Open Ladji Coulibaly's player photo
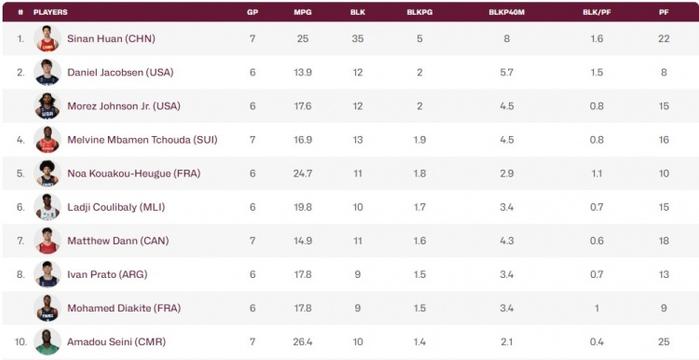699x360 pixels. pyautogui.click(x=48, y=207)
